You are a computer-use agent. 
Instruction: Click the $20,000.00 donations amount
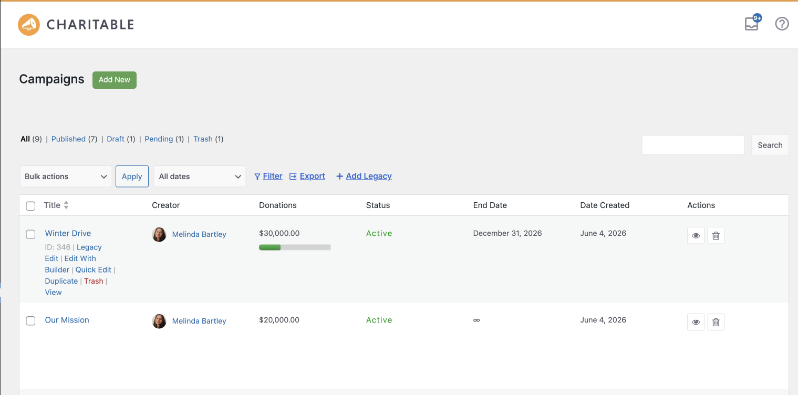pyautogui.click(x=279, y=320)
